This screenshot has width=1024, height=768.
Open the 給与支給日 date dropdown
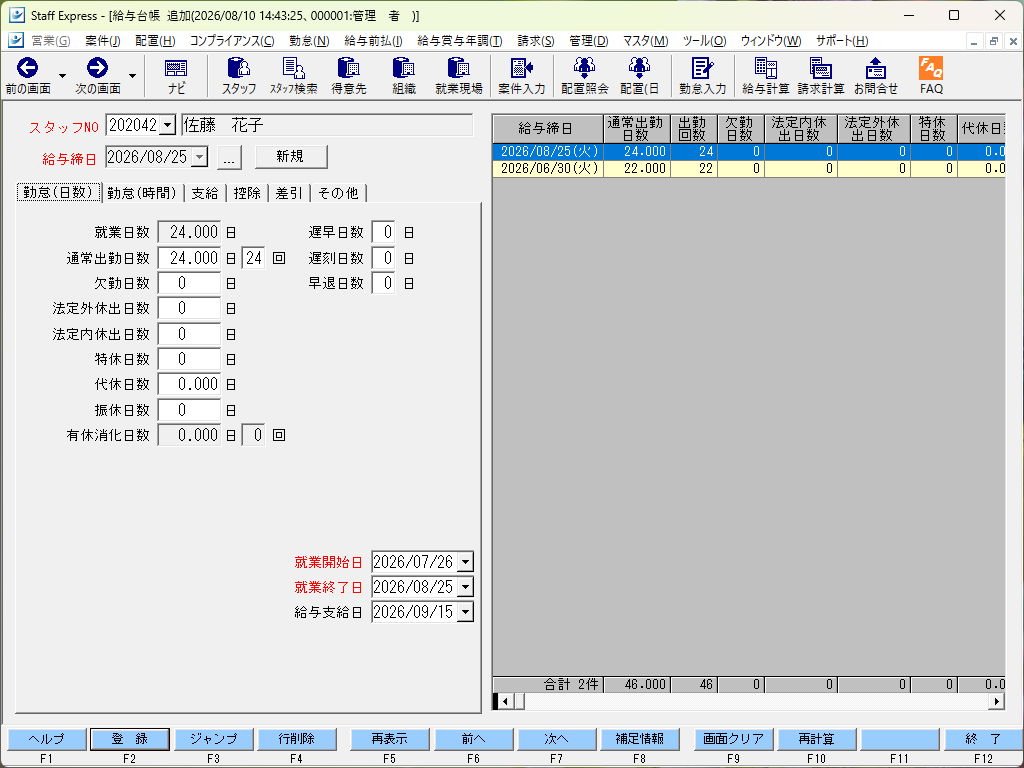465,612
